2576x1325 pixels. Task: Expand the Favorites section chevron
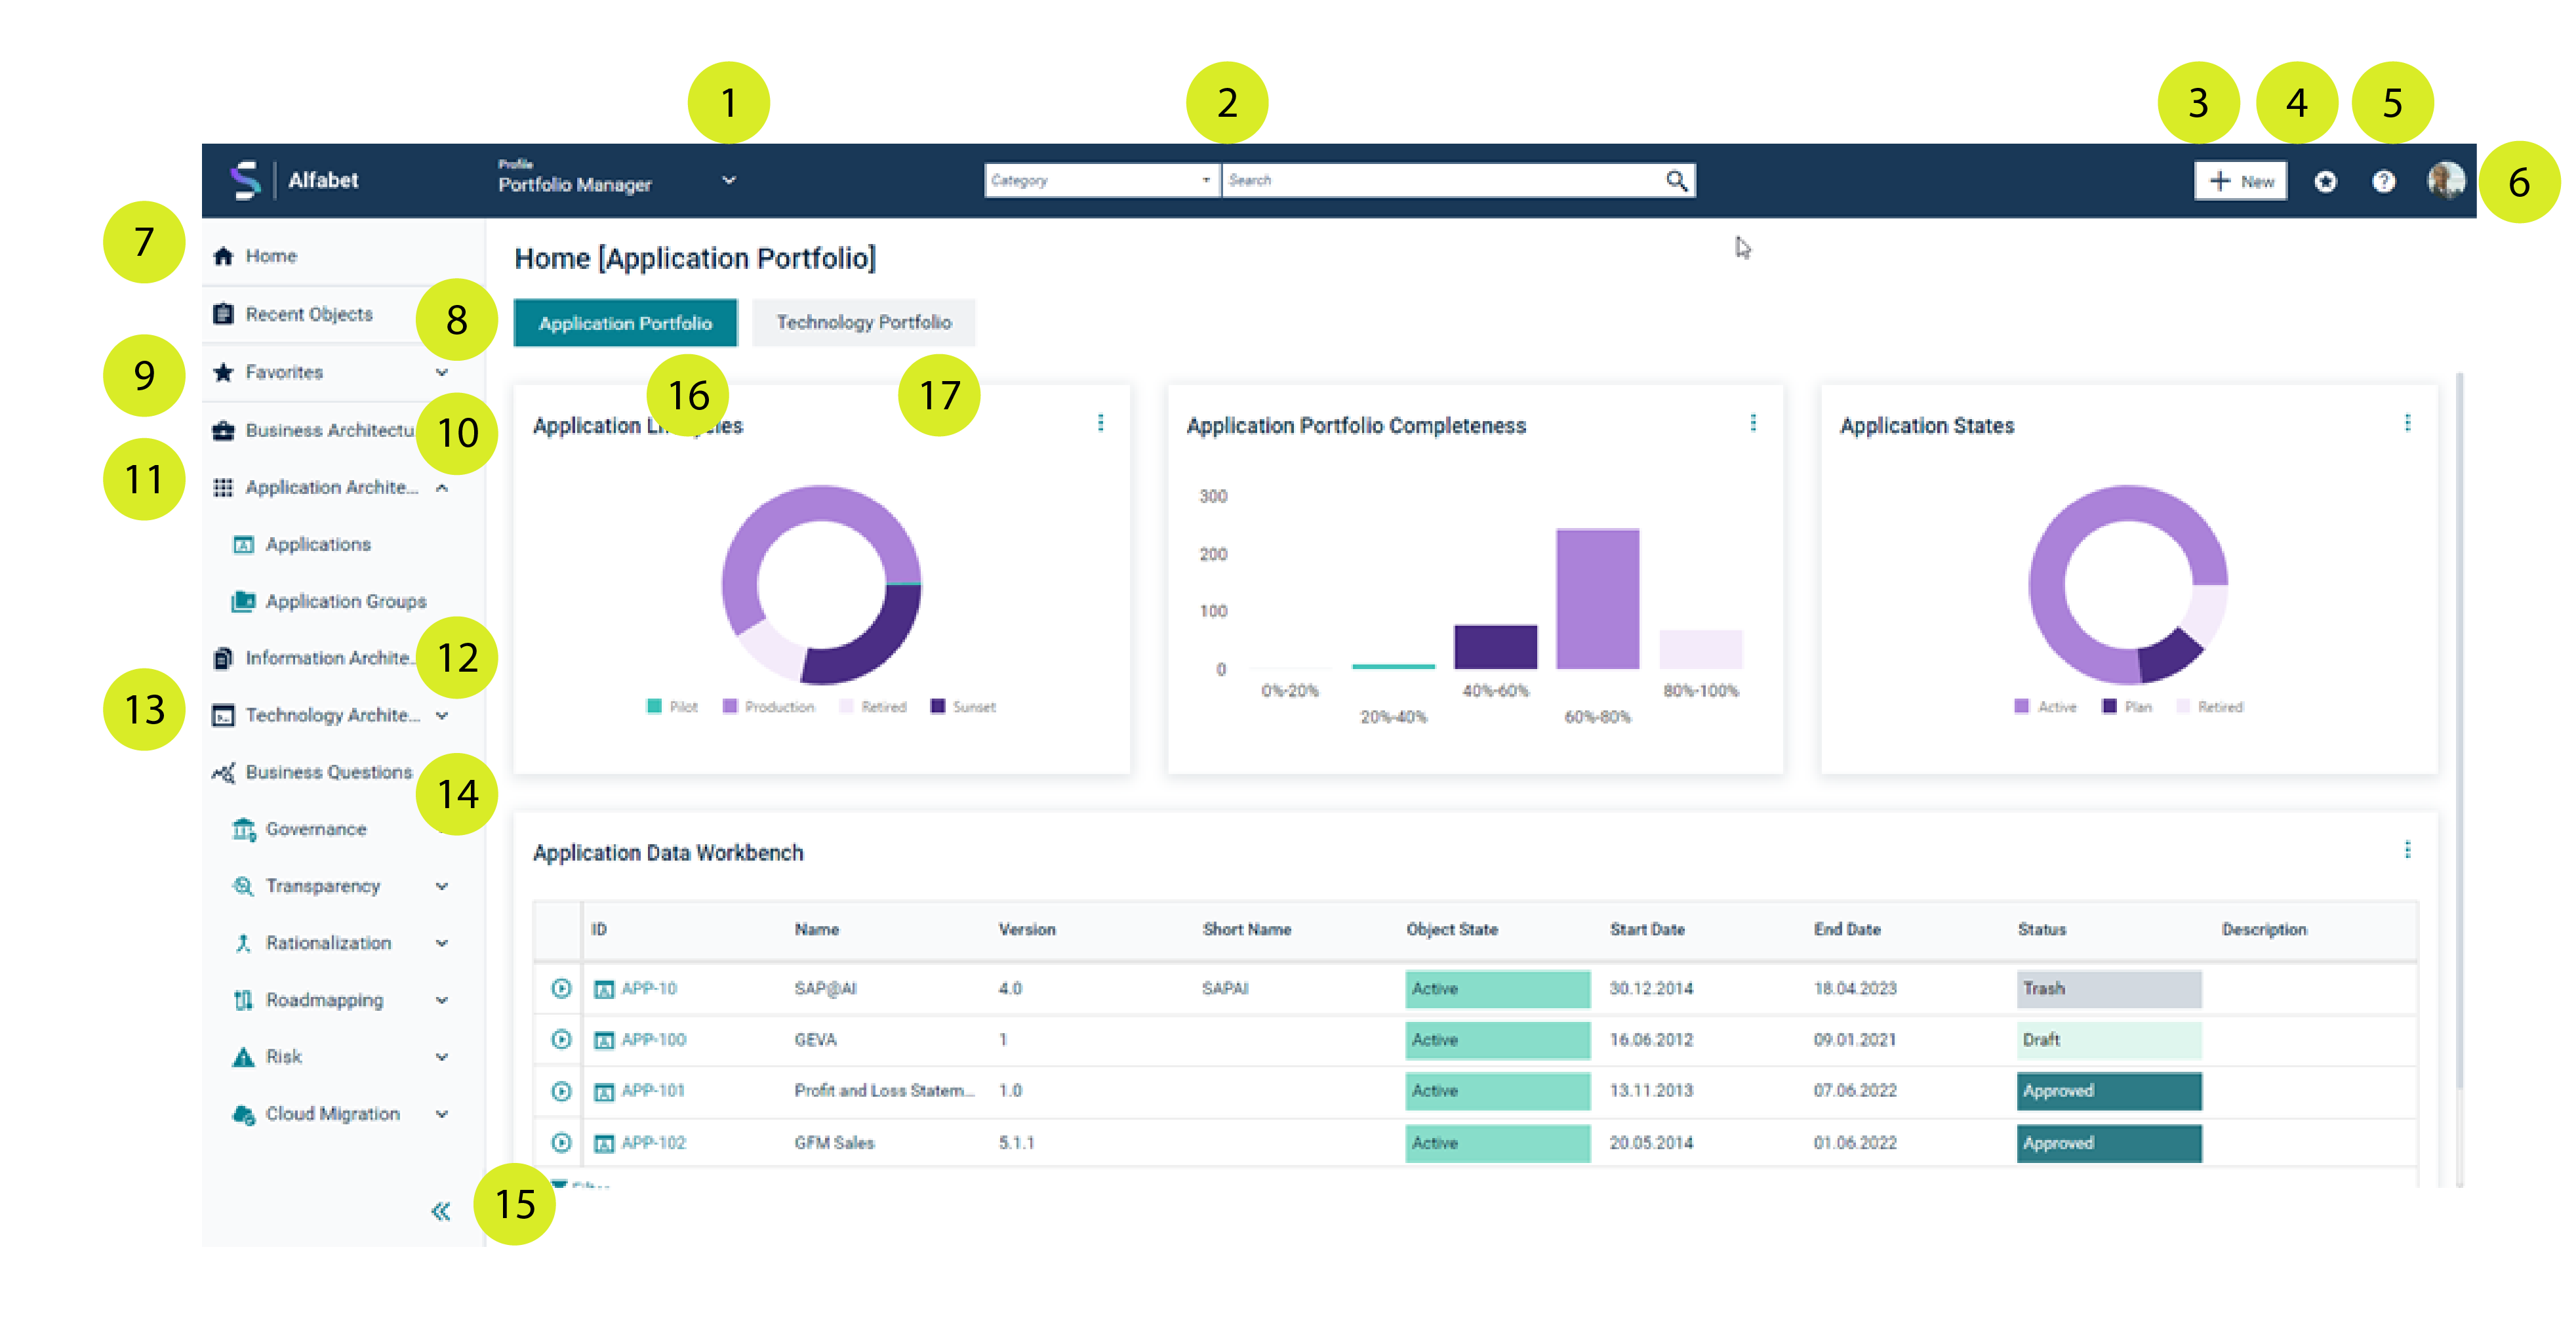click(442, 372)
